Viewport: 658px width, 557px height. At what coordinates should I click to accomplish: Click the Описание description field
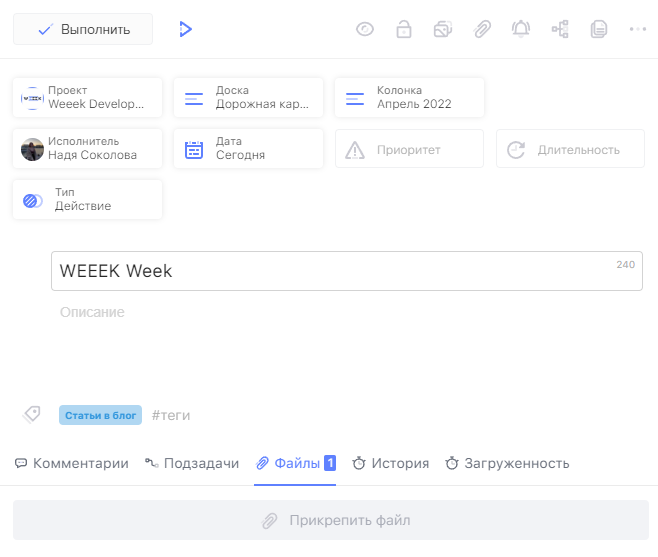pyautogui.click(x=92, y=312)
